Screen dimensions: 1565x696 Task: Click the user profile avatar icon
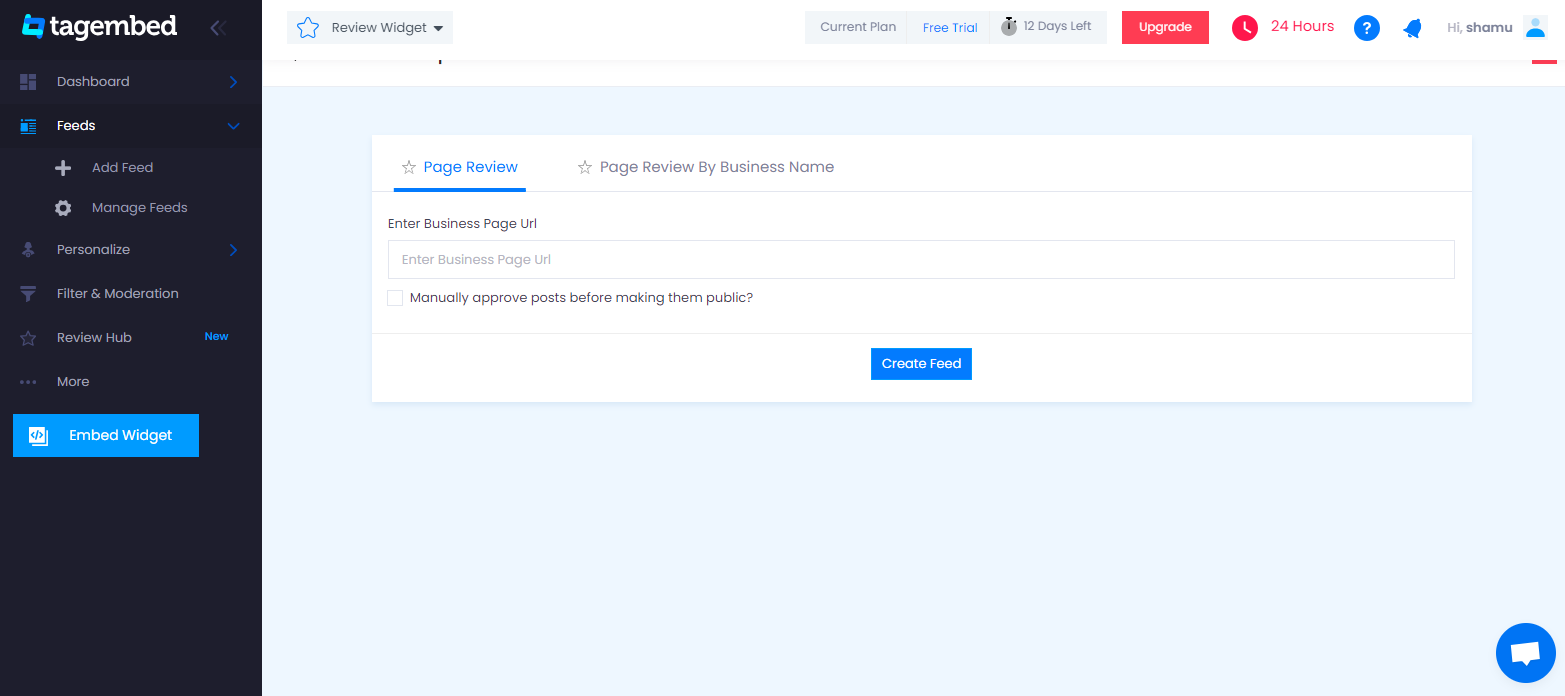coord(1535,28)
